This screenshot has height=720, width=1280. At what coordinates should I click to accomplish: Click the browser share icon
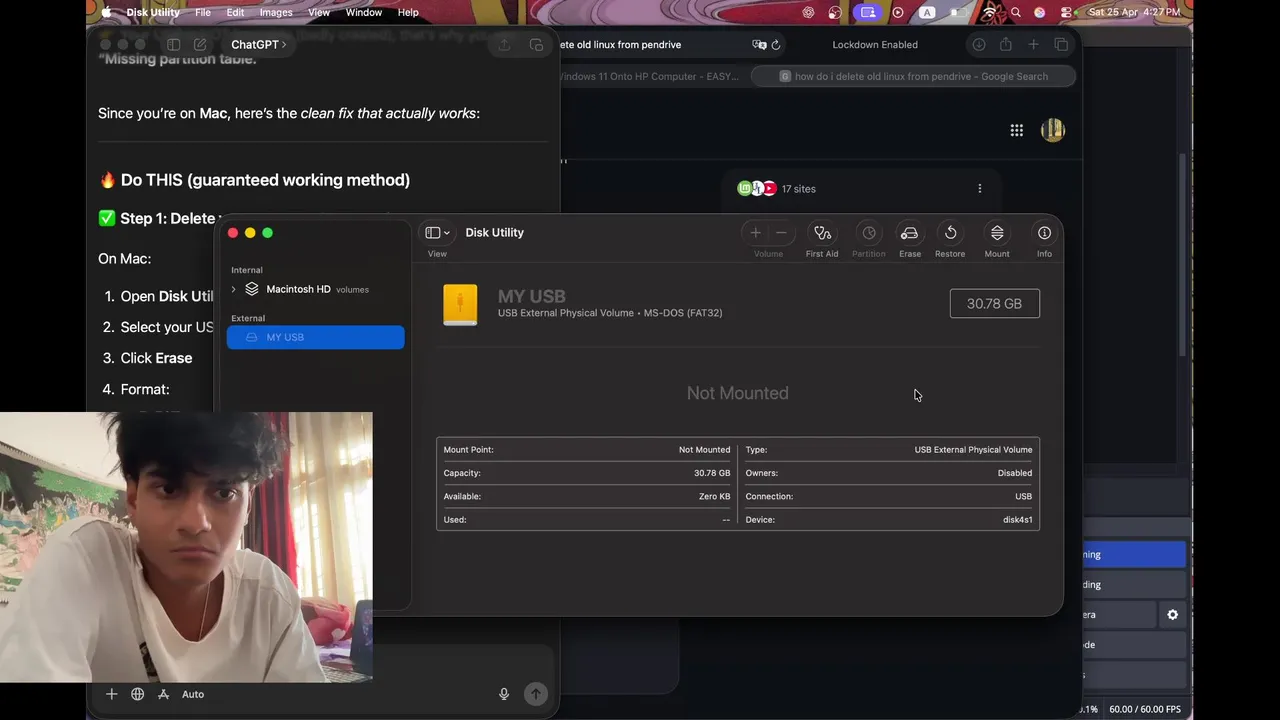click(1006, 45)
